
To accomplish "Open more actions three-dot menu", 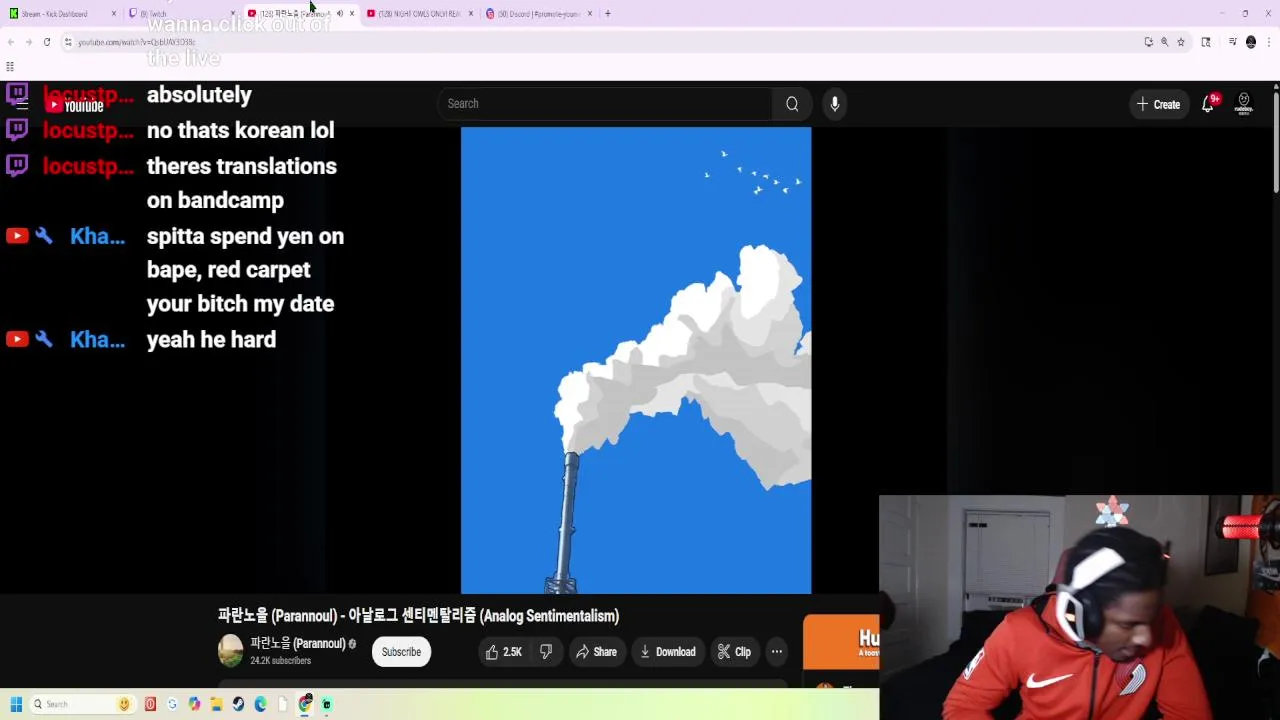I will point(776,652).
